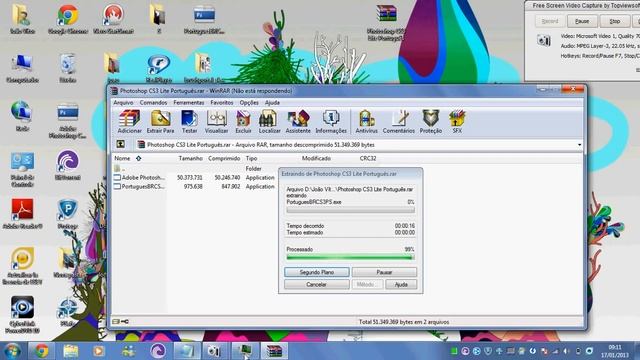Screen dimensions: 640x360
Task: Open the media player taskbar icon
Action: [98, 351]
